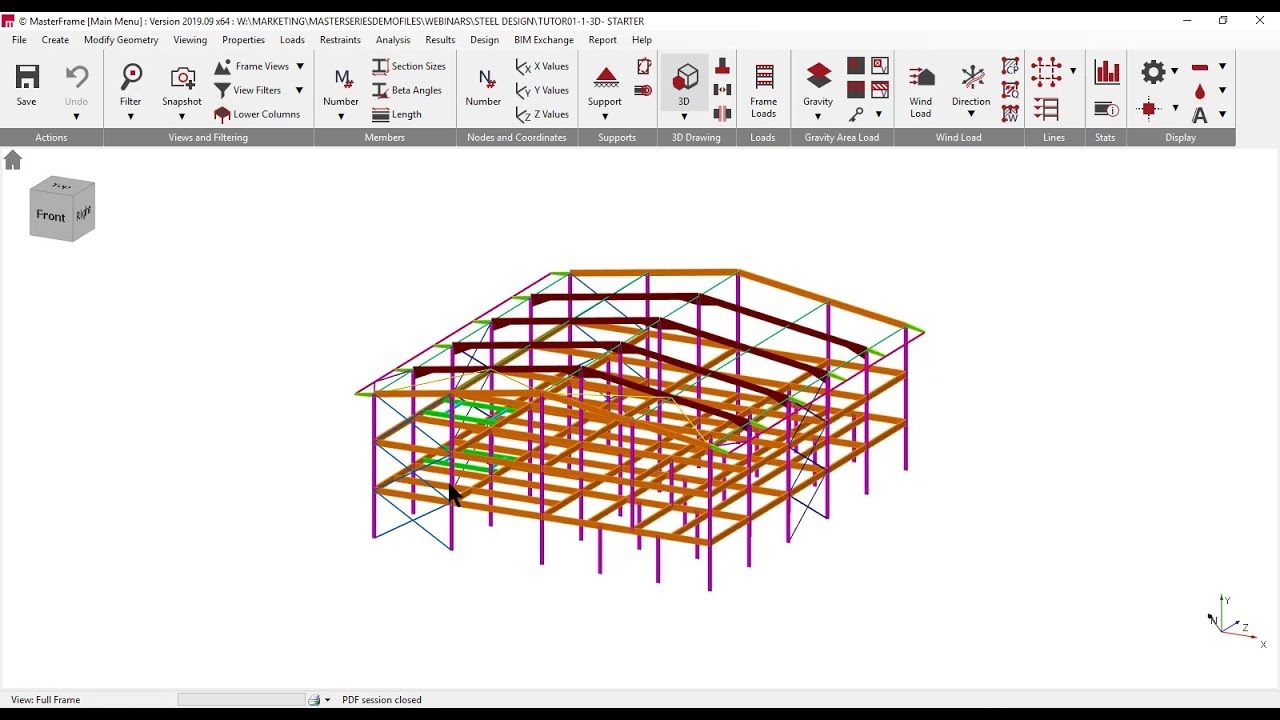The height and width of the screenshot is (720, 1280).
Task: Click the wind Direction icon
Action: [x=972, y=77]
